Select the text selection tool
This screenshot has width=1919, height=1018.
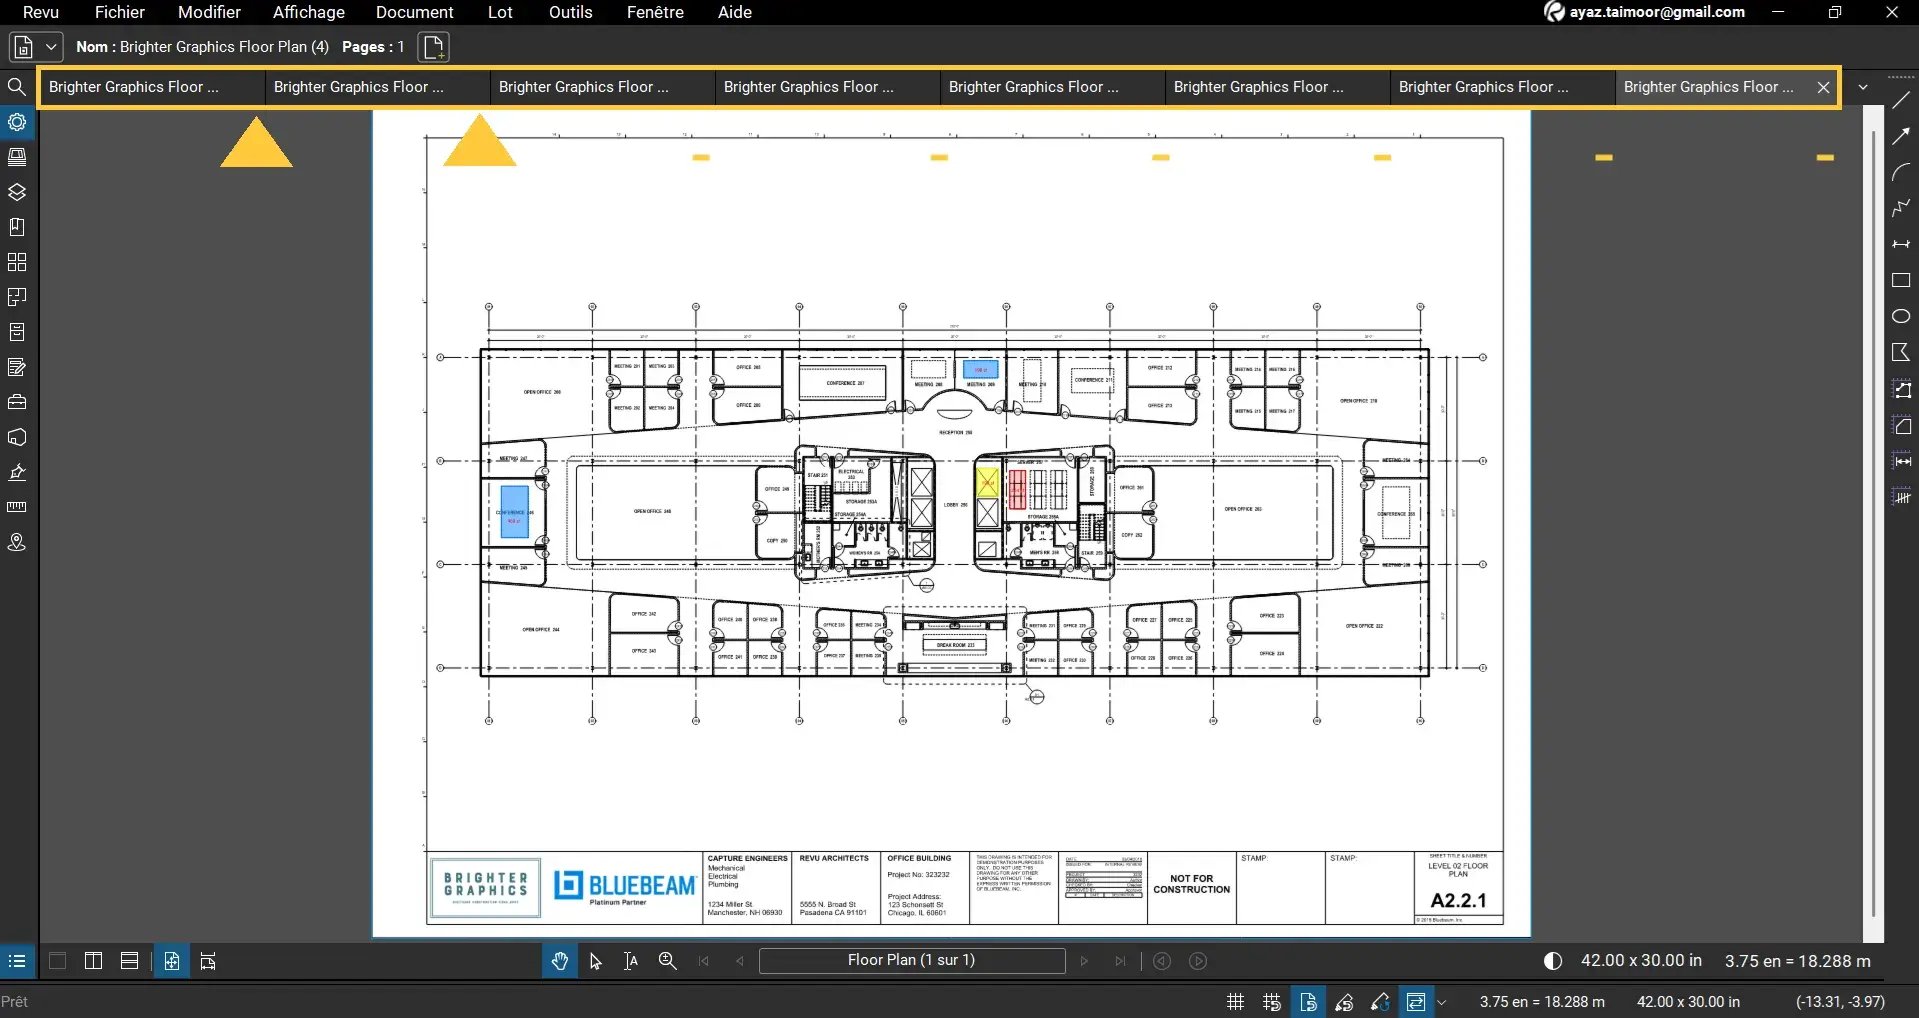pyautogui.click(x=631, y=961)
